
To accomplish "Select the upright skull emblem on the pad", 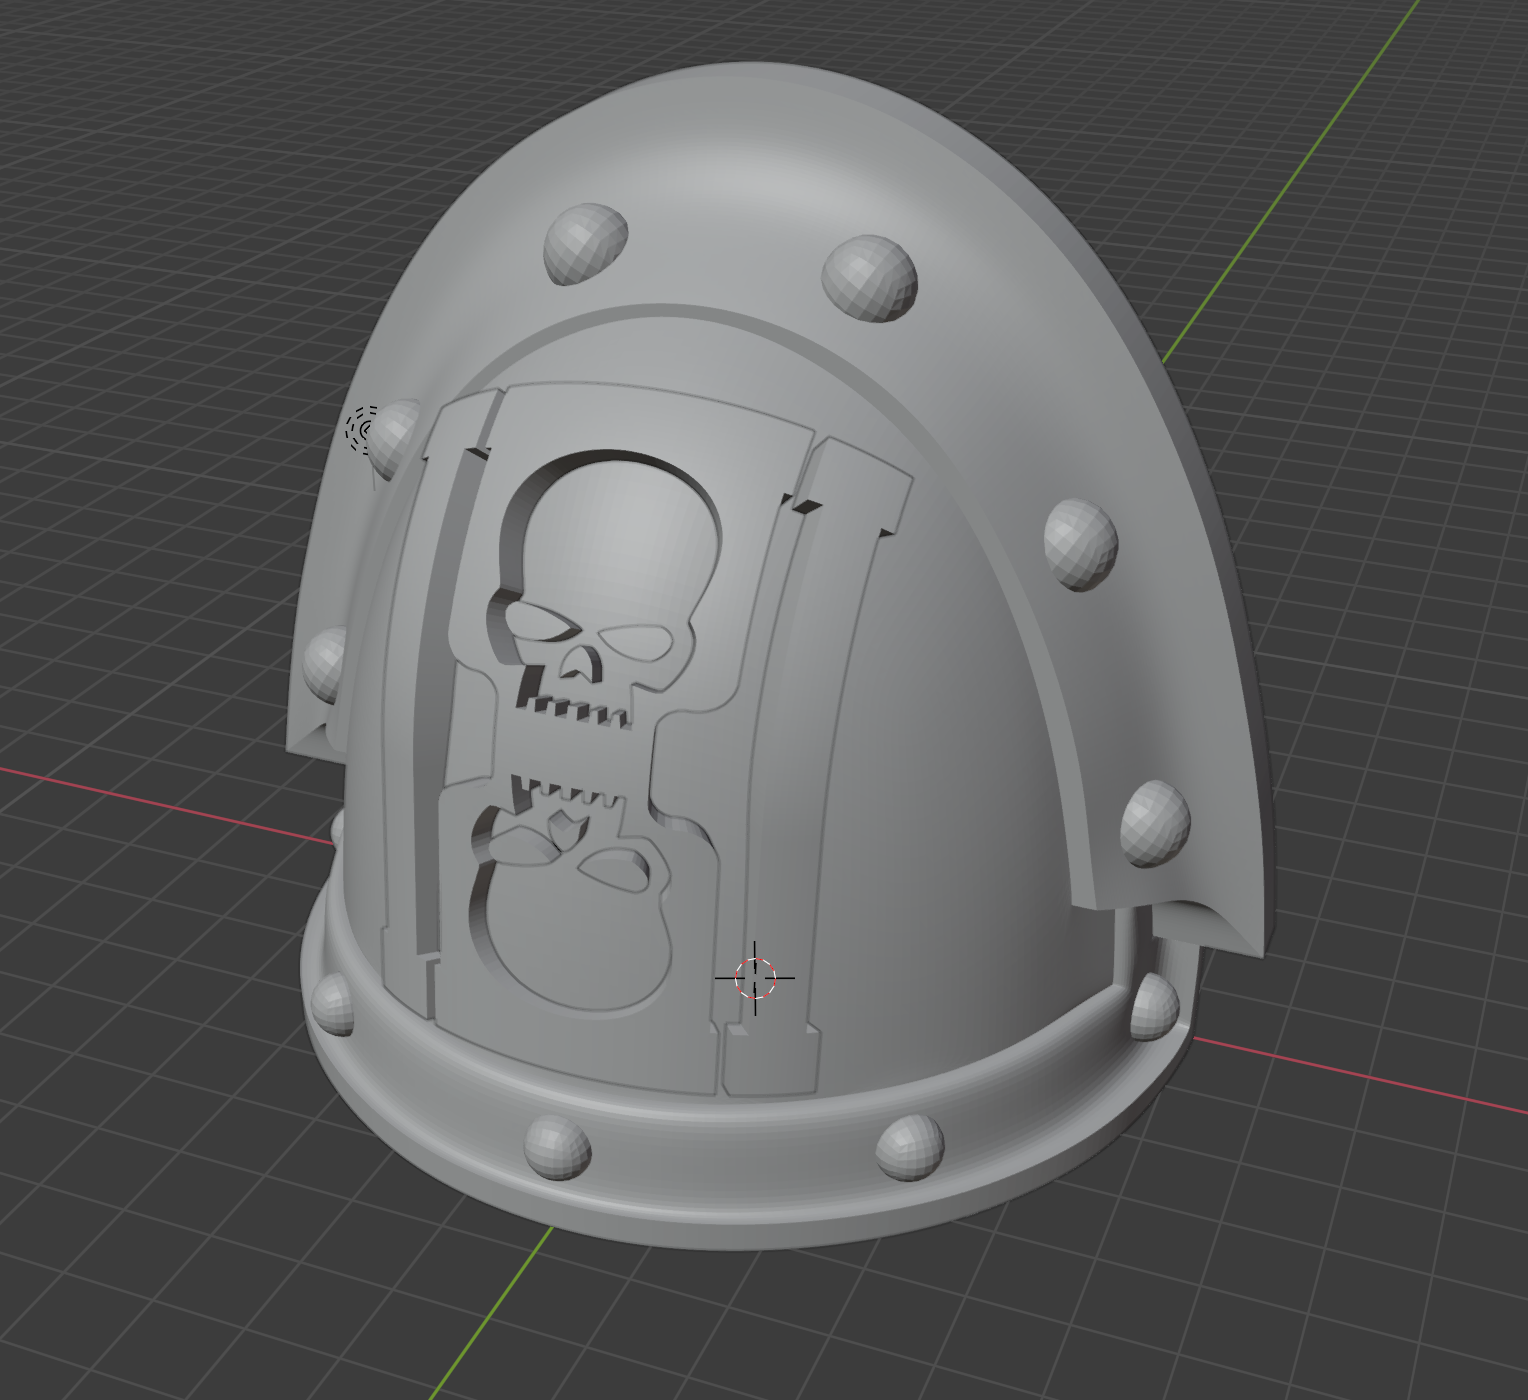I will 606,586.
